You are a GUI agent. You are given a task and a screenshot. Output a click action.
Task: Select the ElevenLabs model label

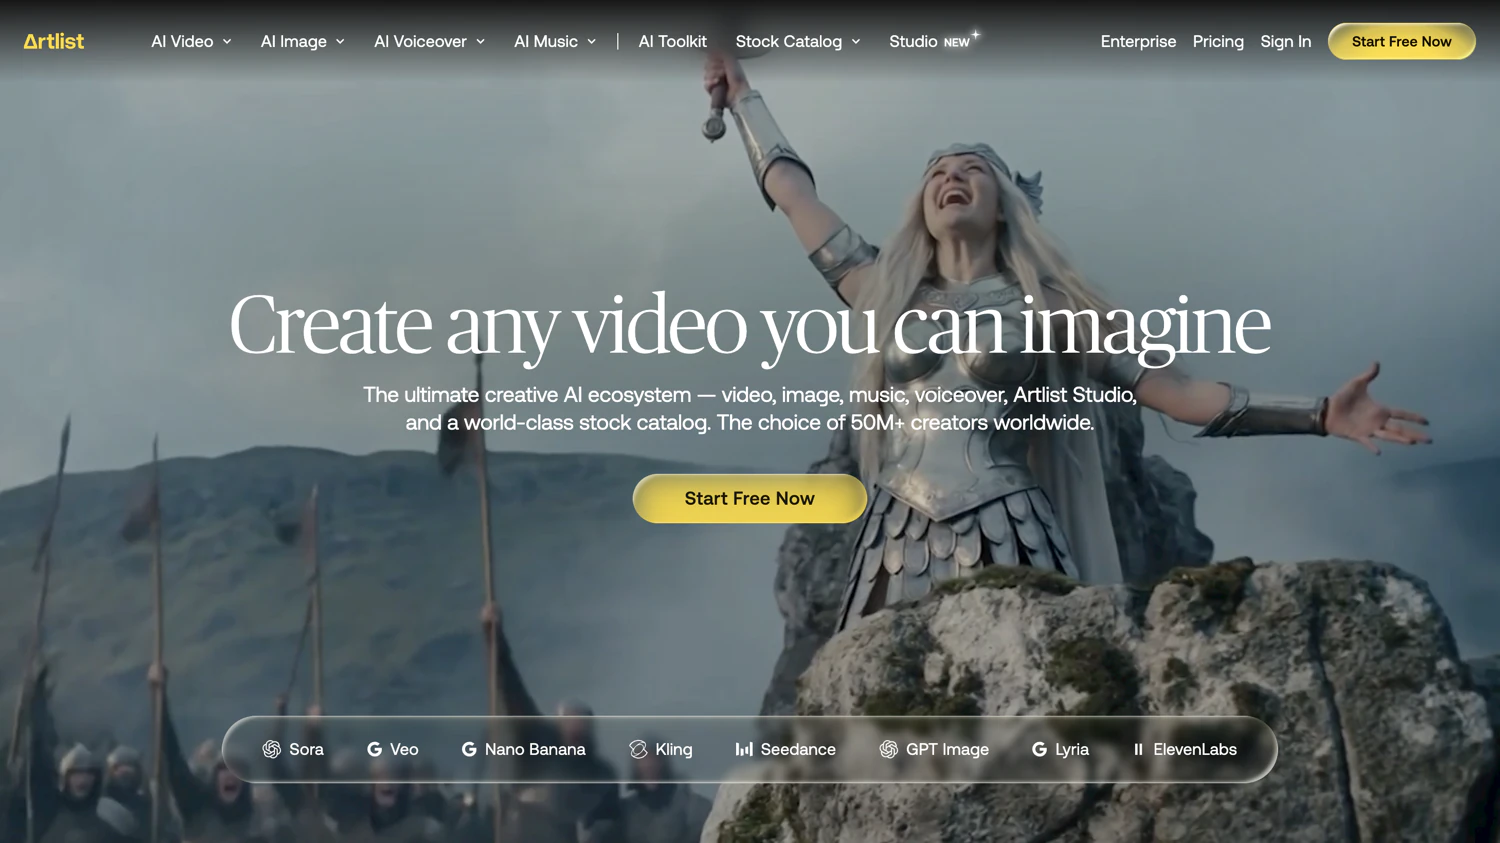coord(1195,749)
